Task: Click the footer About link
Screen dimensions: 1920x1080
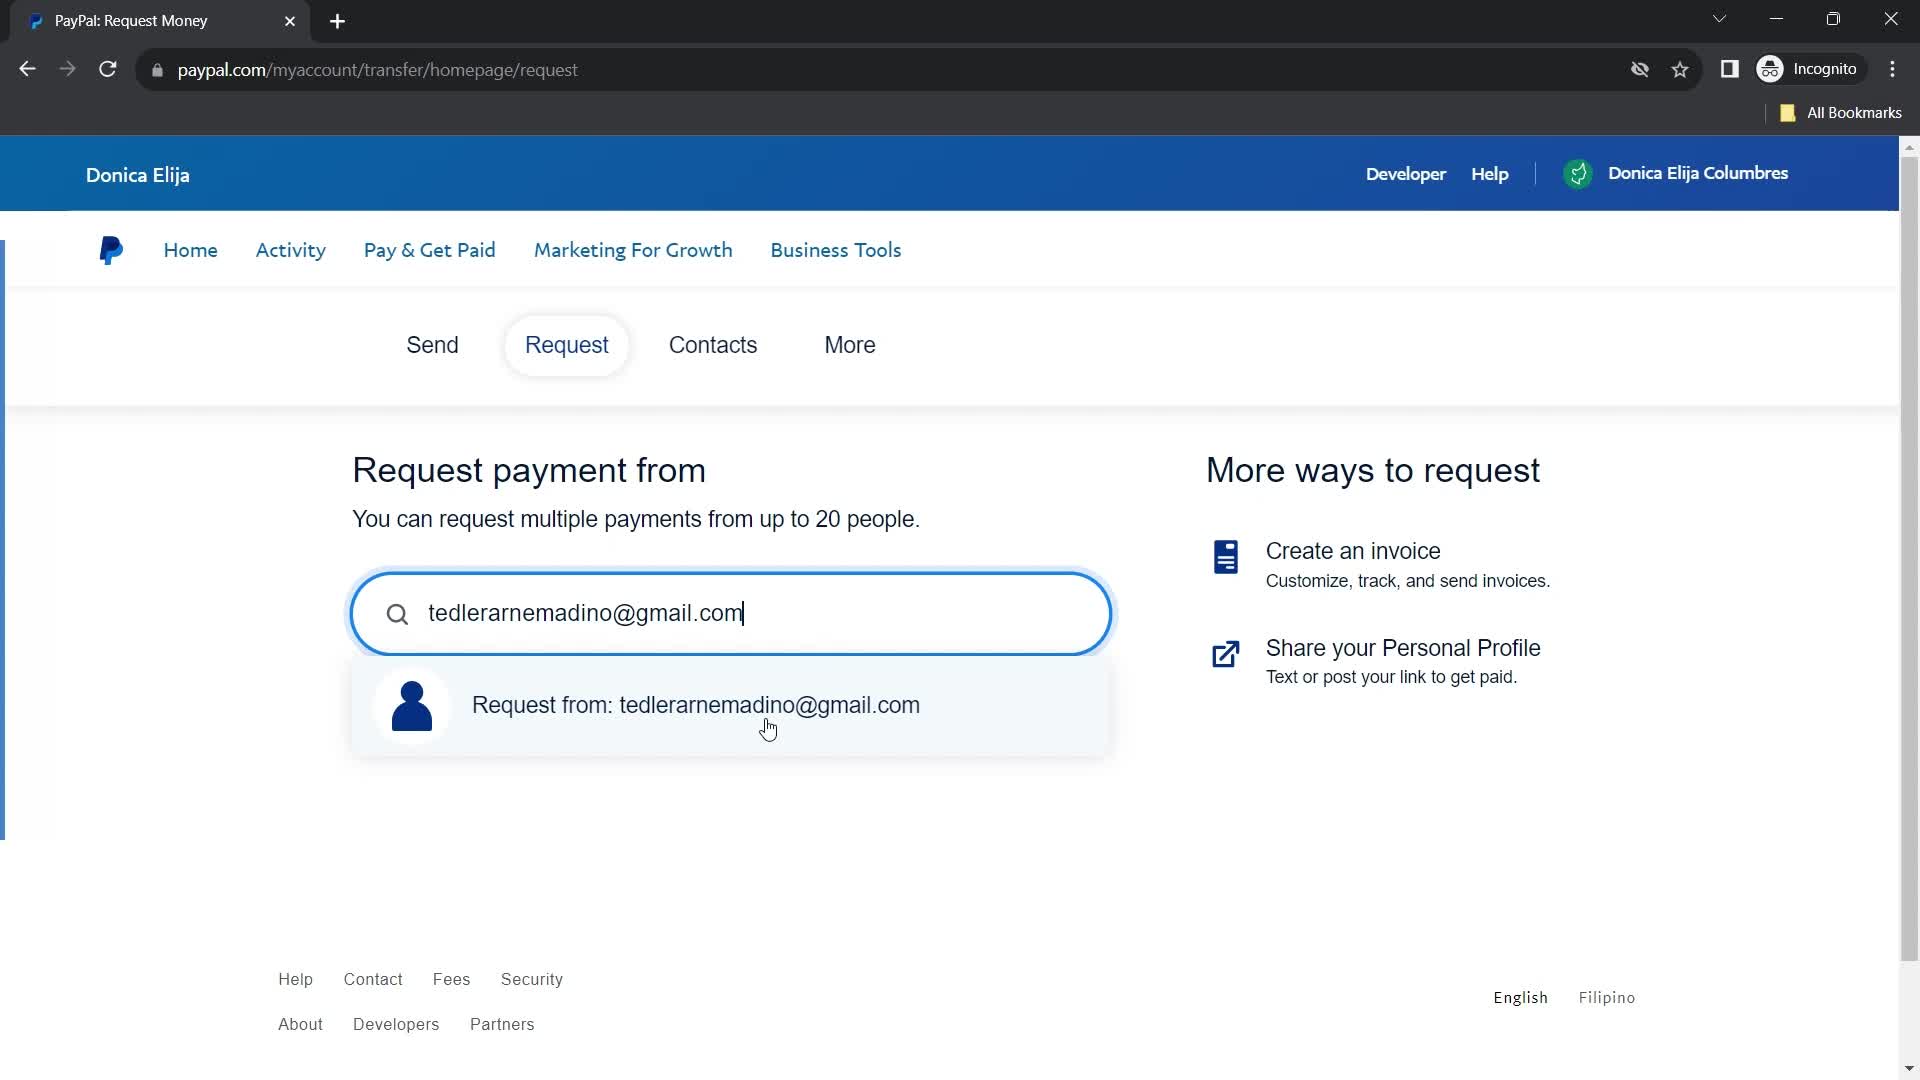Action: pos(300,1024)
